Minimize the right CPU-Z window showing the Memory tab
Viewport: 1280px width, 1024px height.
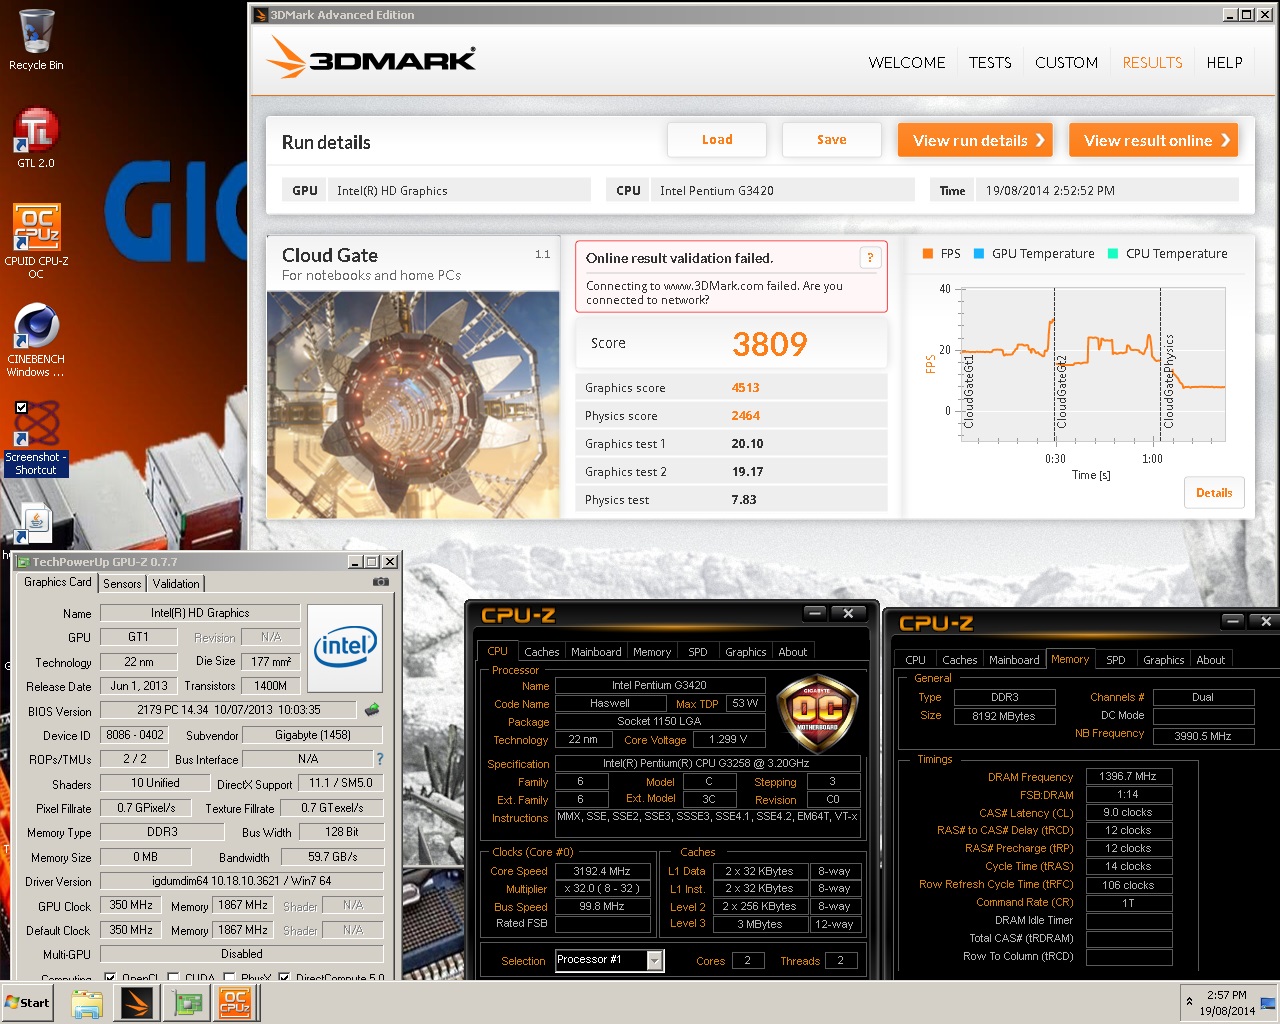coord(1233,621)
